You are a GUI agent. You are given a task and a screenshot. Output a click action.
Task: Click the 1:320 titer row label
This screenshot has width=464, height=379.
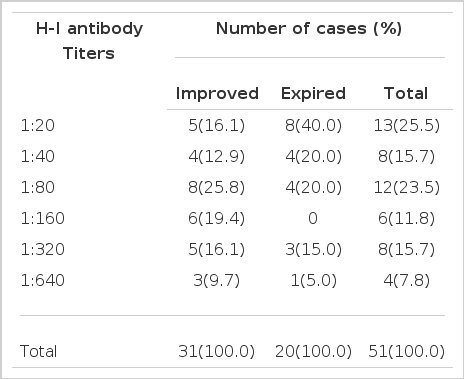click(x=43, y=249)
